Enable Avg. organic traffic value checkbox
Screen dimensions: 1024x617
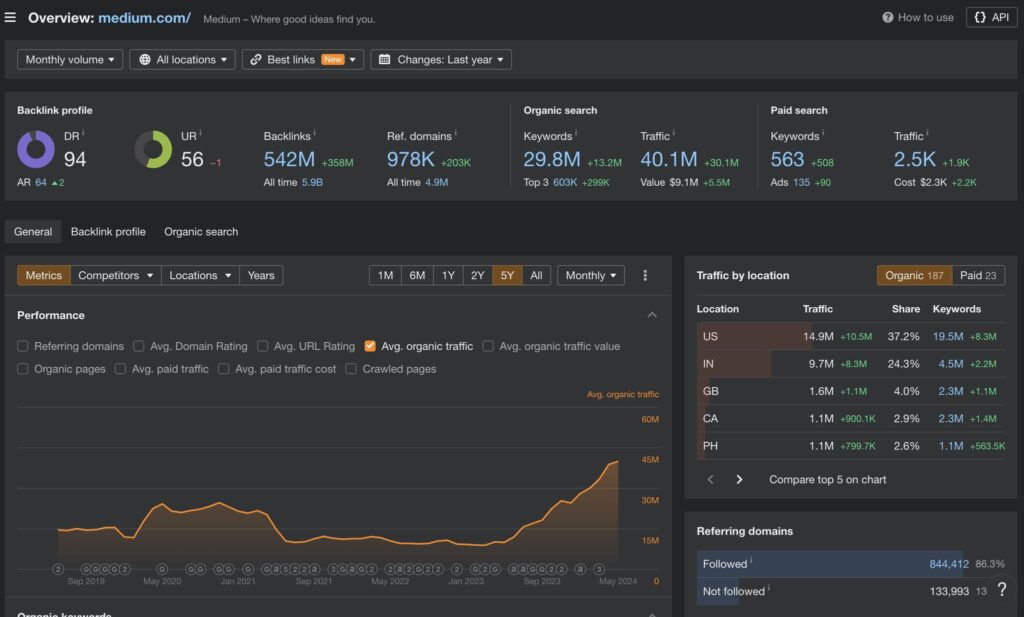(x=488, y=346)
